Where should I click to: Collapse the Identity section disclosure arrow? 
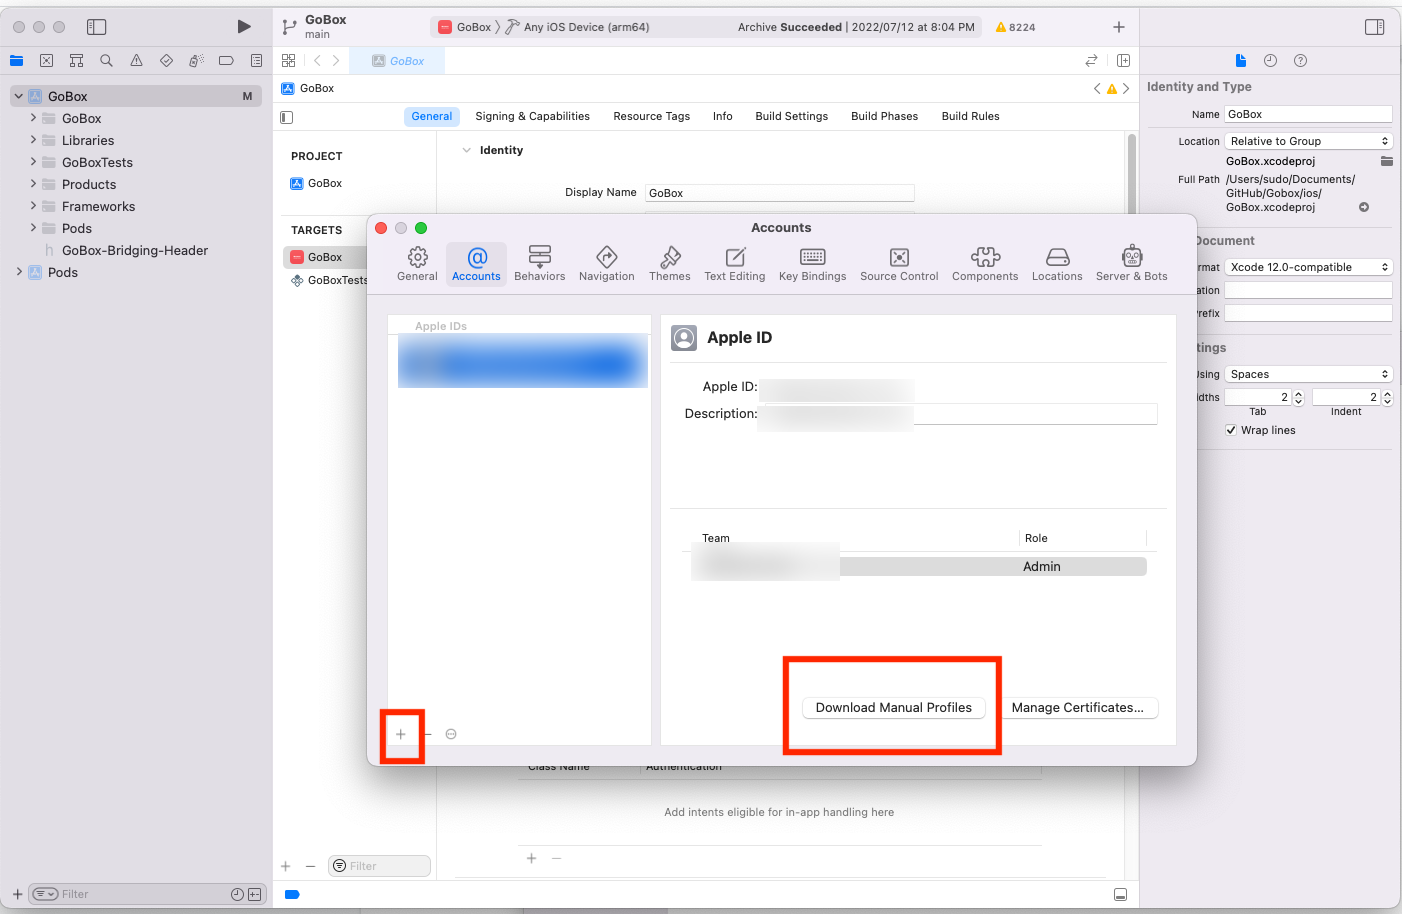pos(466,150)
